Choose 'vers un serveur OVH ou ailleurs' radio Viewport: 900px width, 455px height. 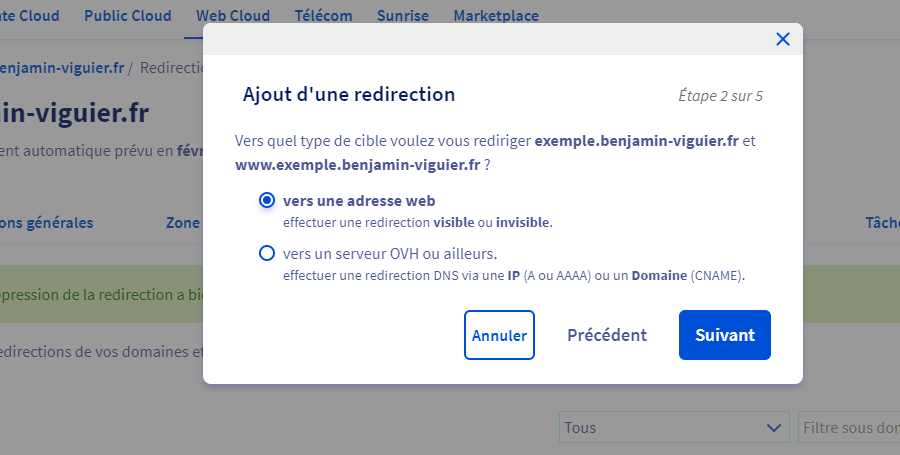click(267, 253)
